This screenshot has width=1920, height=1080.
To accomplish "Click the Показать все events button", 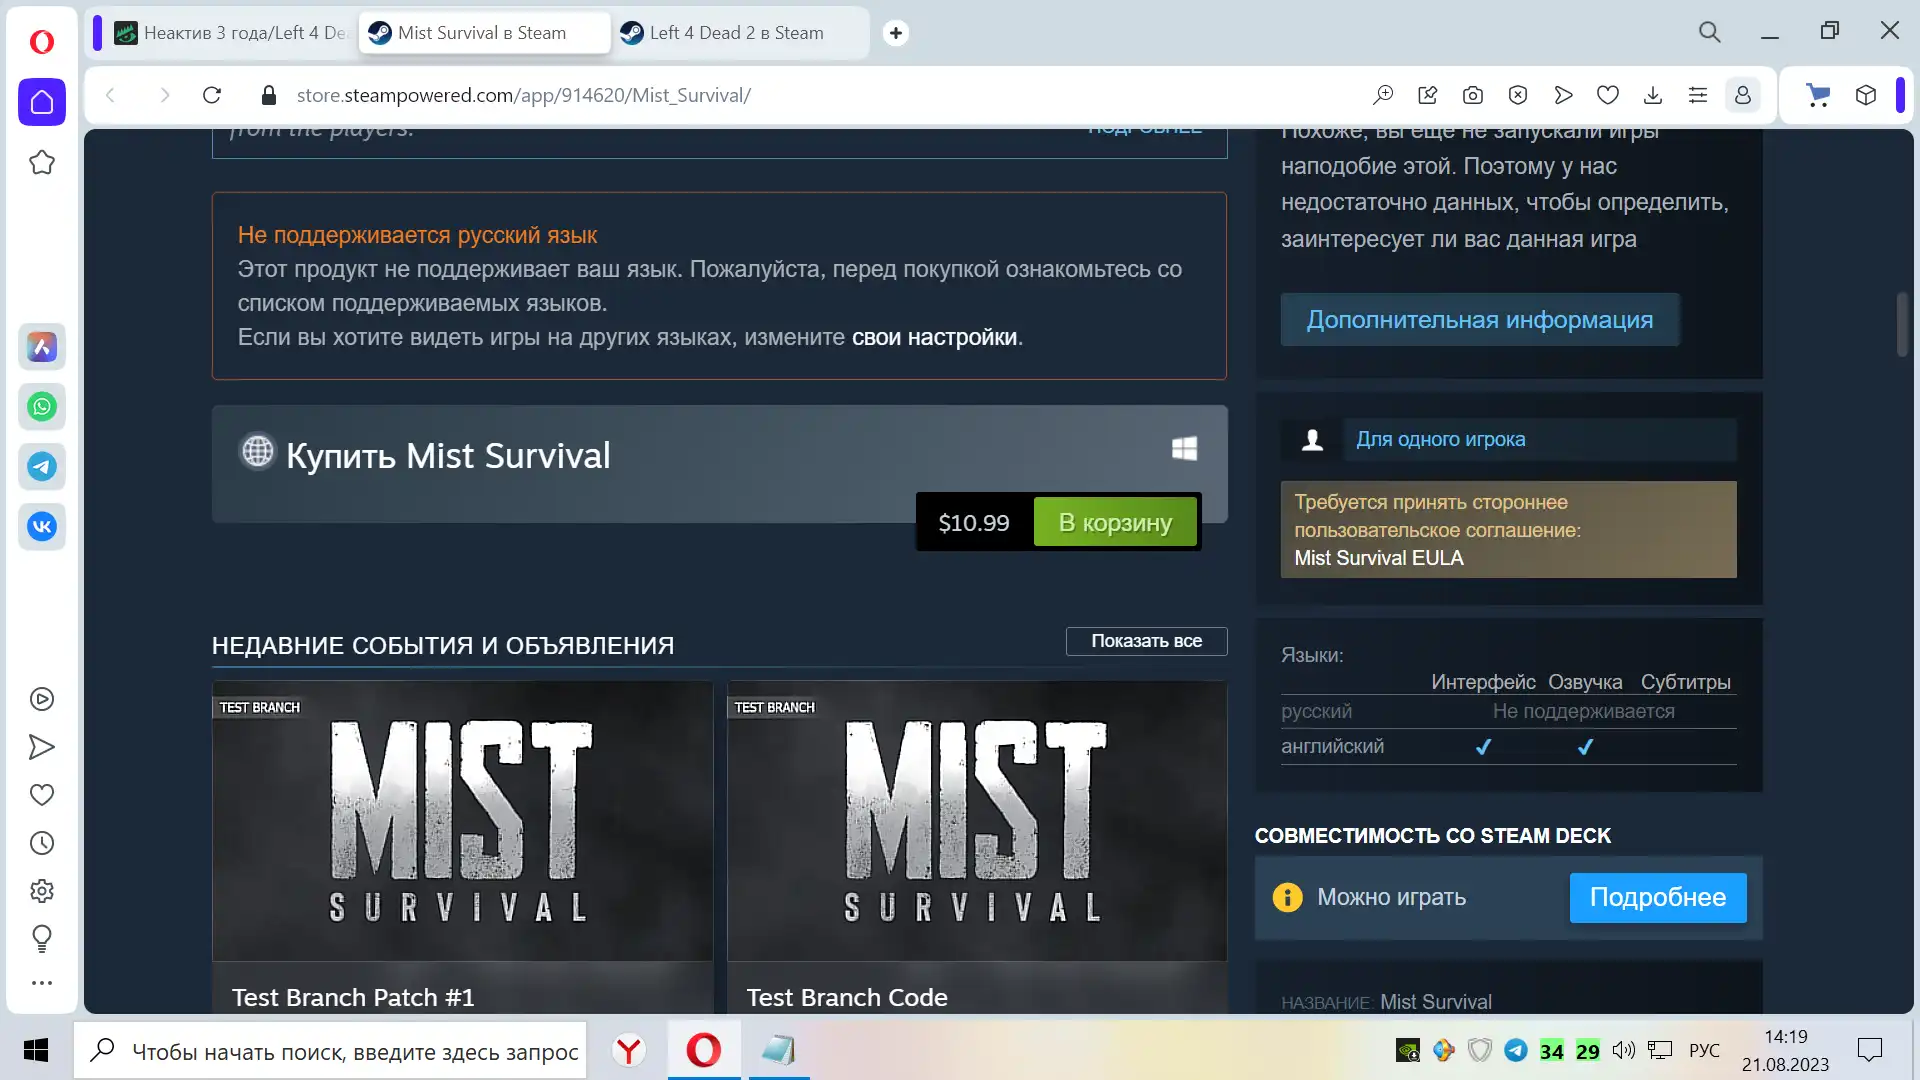I will (x=1146, y=641).
